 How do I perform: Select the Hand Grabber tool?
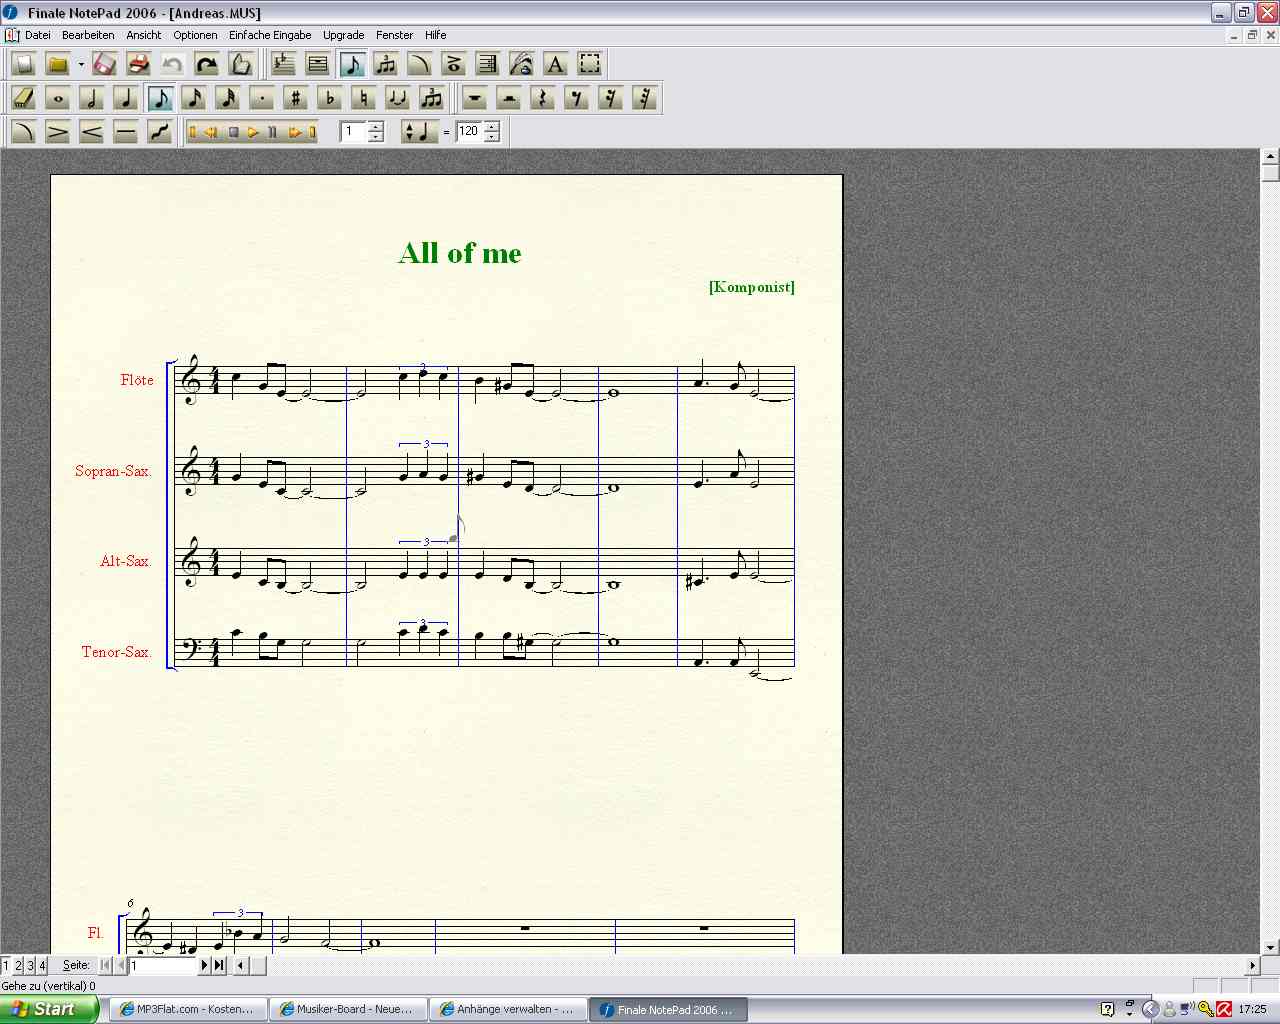coord(240,64)
